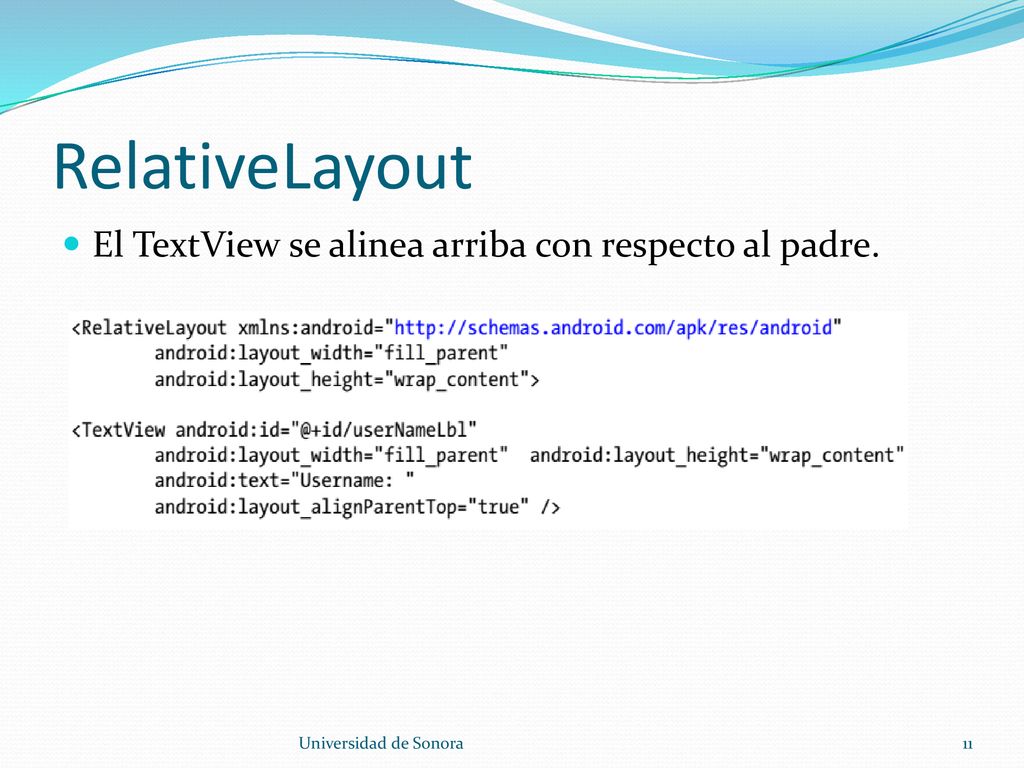Click the android:text="Username: " line
The image size is (1024, 768).
(284, 481)
